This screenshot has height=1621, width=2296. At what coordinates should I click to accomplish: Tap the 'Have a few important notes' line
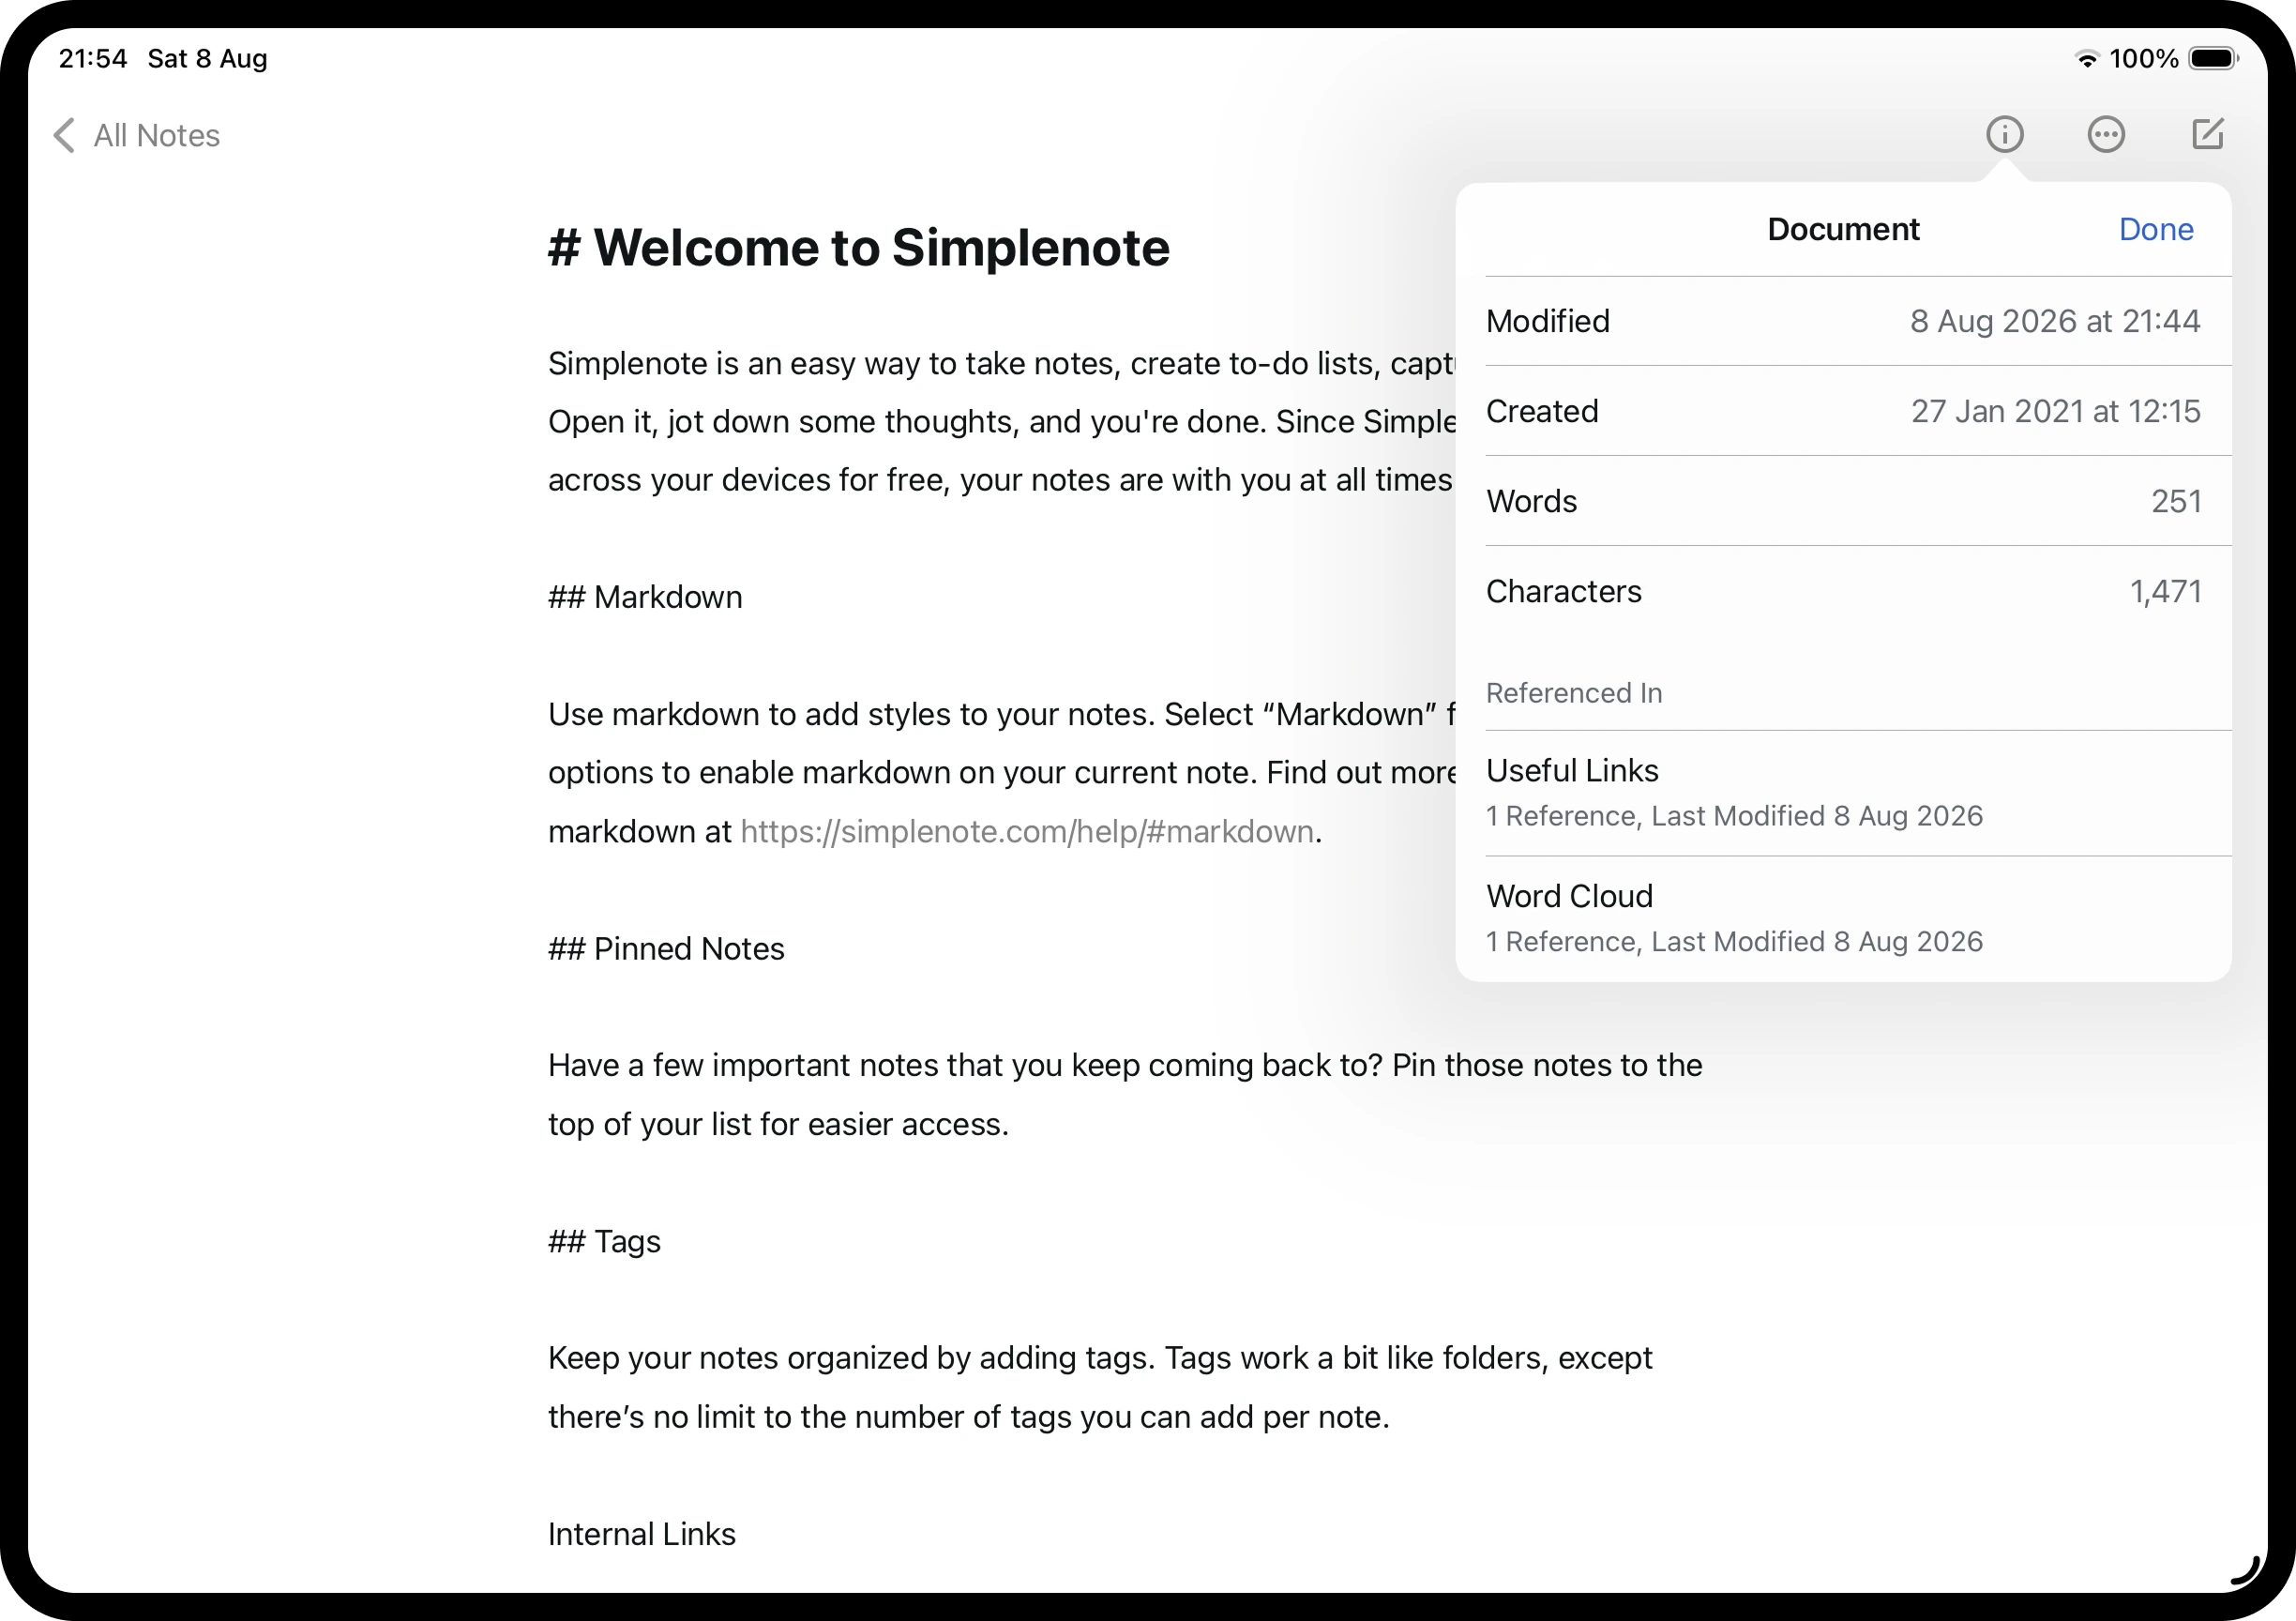pos(1124,1065)
